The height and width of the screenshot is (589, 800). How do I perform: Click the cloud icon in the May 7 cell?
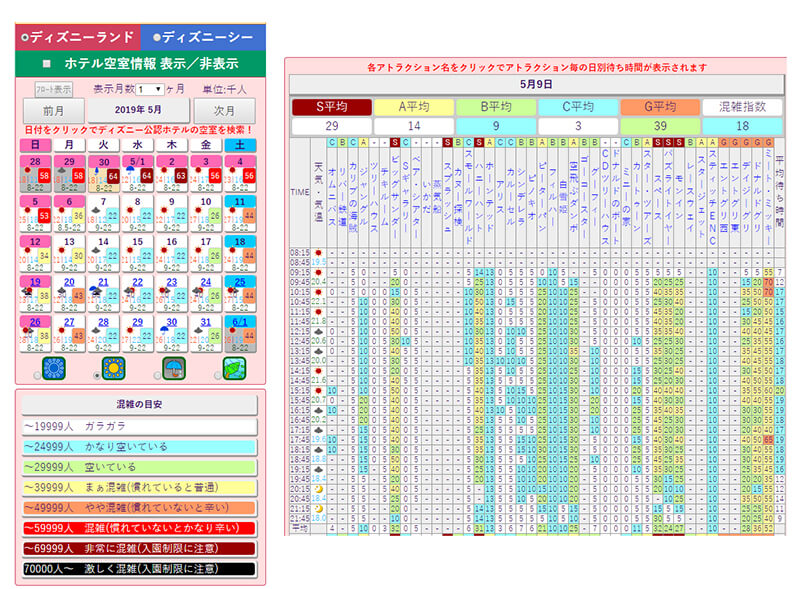pyautogui.click(x=96, y=210)
